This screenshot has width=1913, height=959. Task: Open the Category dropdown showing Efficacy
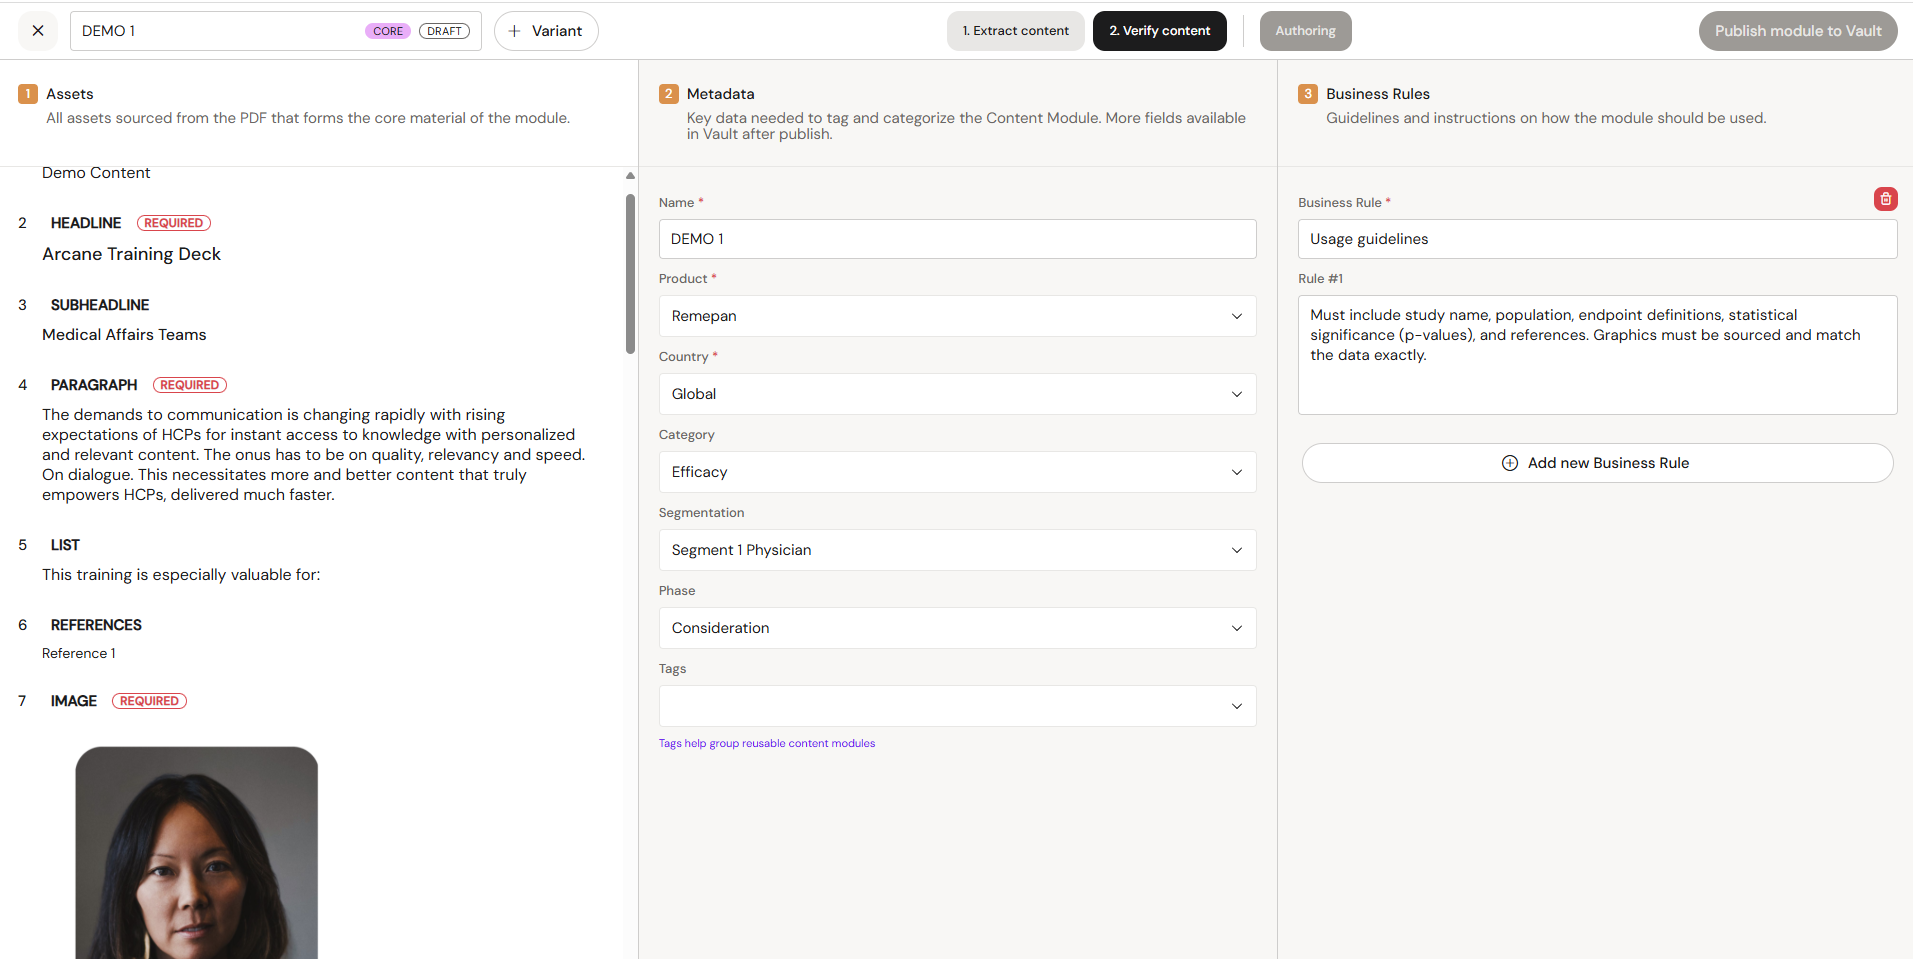click(x=957, y=472)
